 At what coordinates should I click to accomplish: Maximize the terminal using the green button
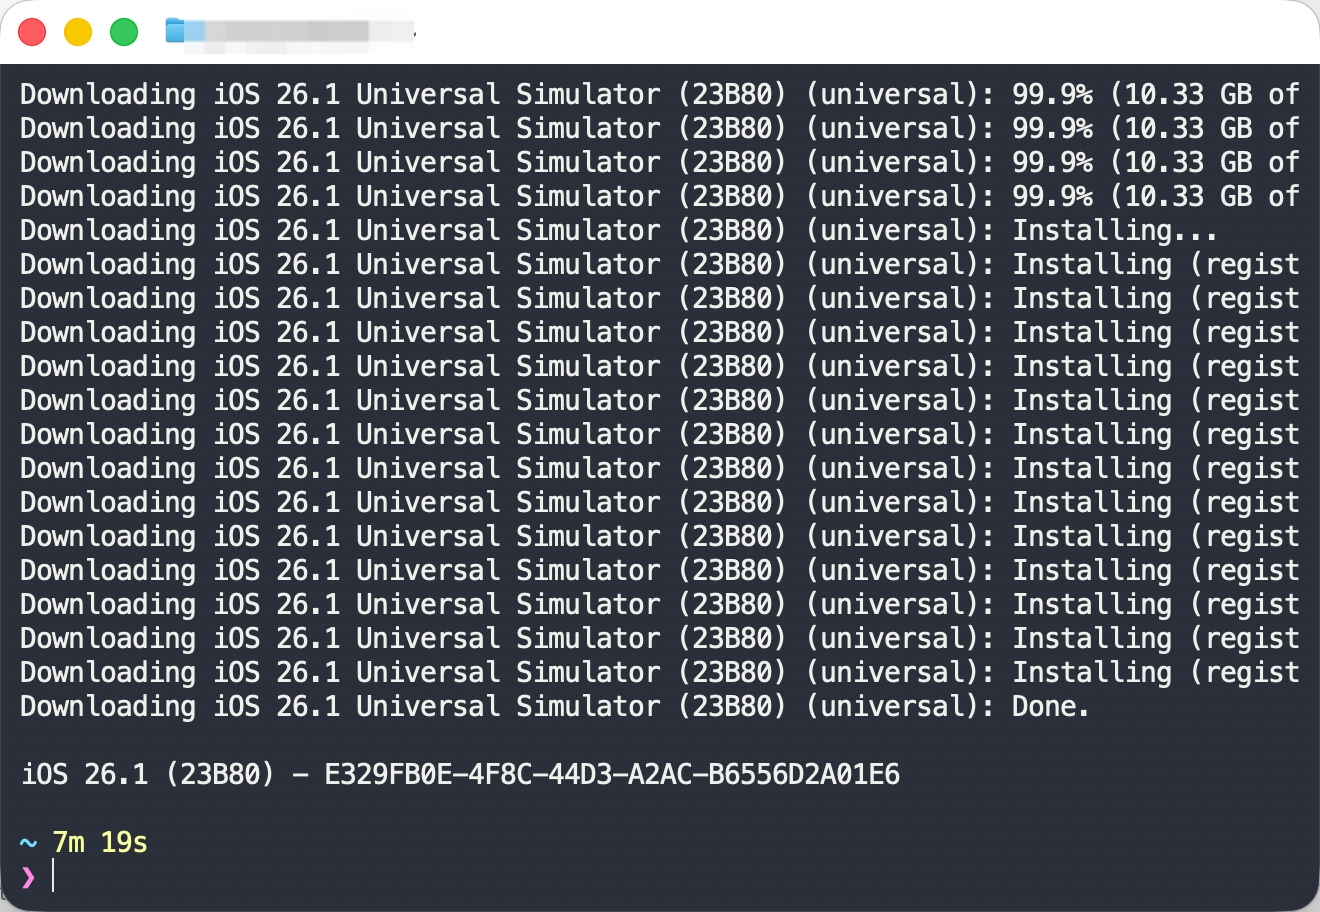pos(124,32)
